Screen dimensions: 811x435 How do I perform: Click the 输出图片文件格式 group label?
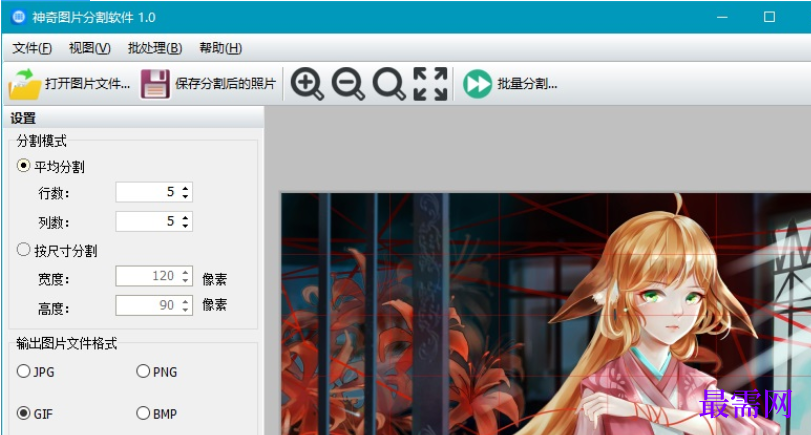67,343
